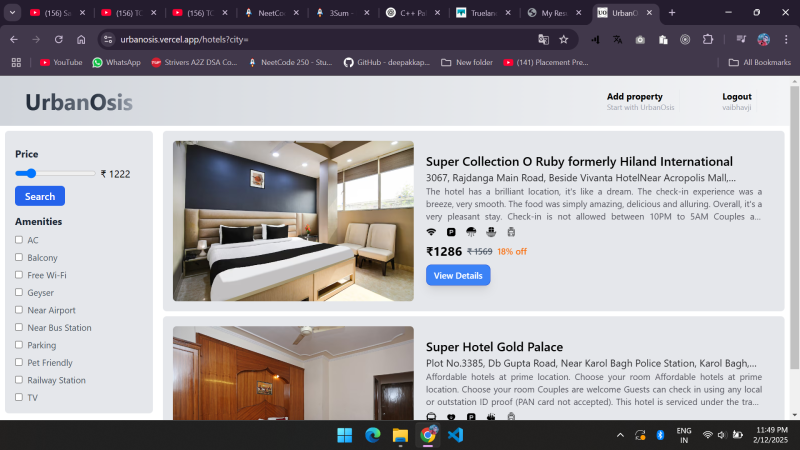Open the browser home page

coord(81,39)
